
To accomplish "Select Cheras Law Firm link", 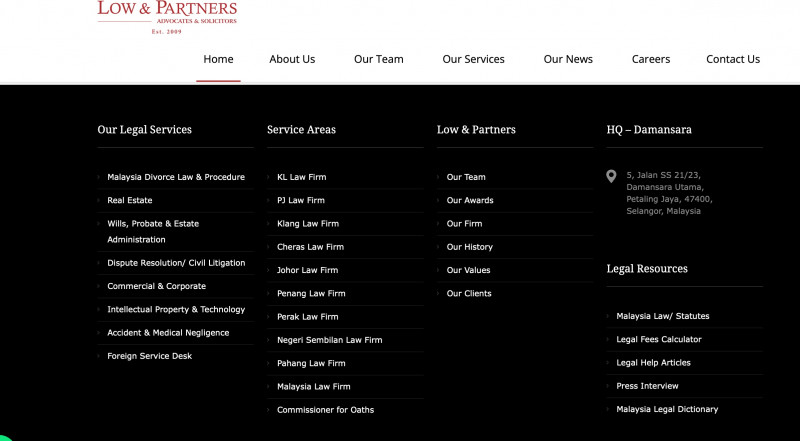I will pyautogui.click(x=310, y=247).
